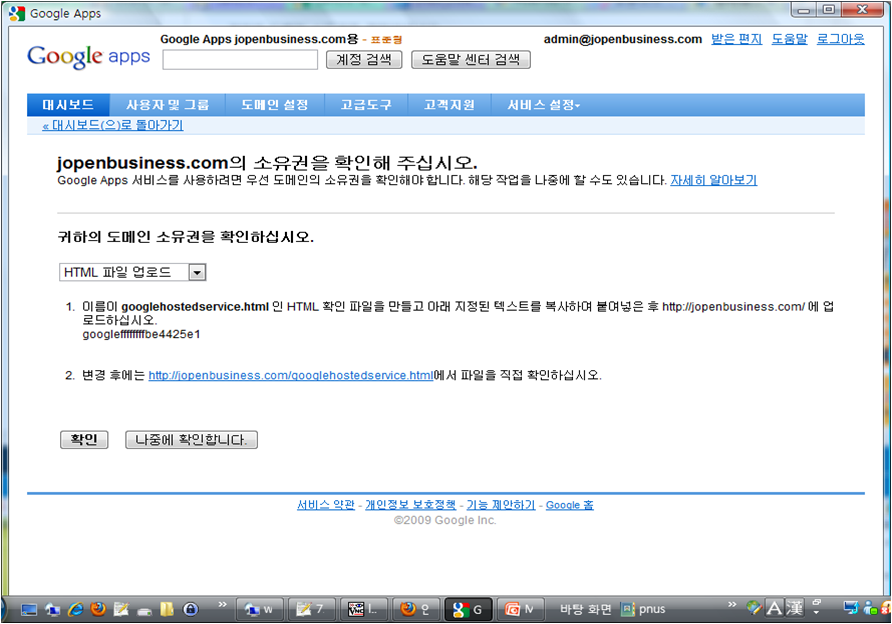This screenshot has width=892, height=624.
Task: Click the 계정 검색 button
Action: coord(364,60)
